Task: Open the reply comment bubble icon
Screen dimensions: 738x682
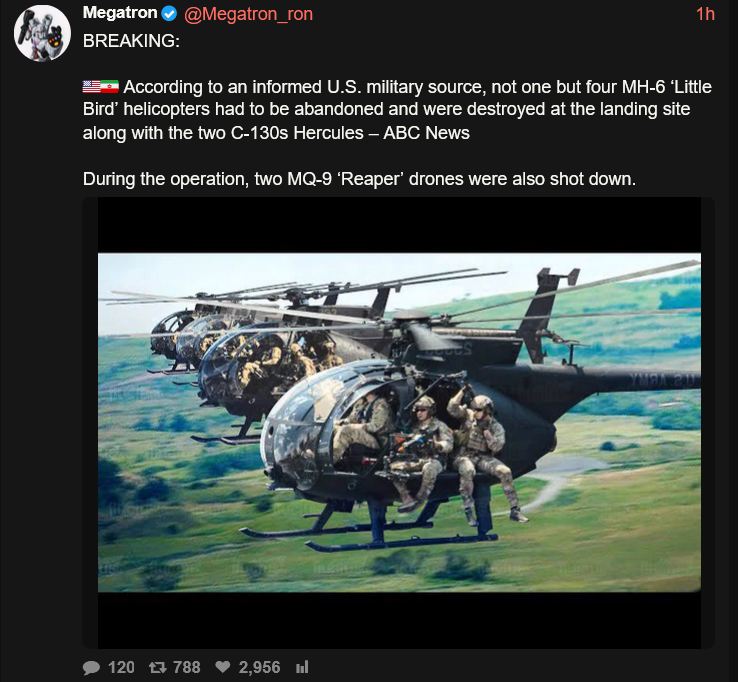Action: [91, 667]
